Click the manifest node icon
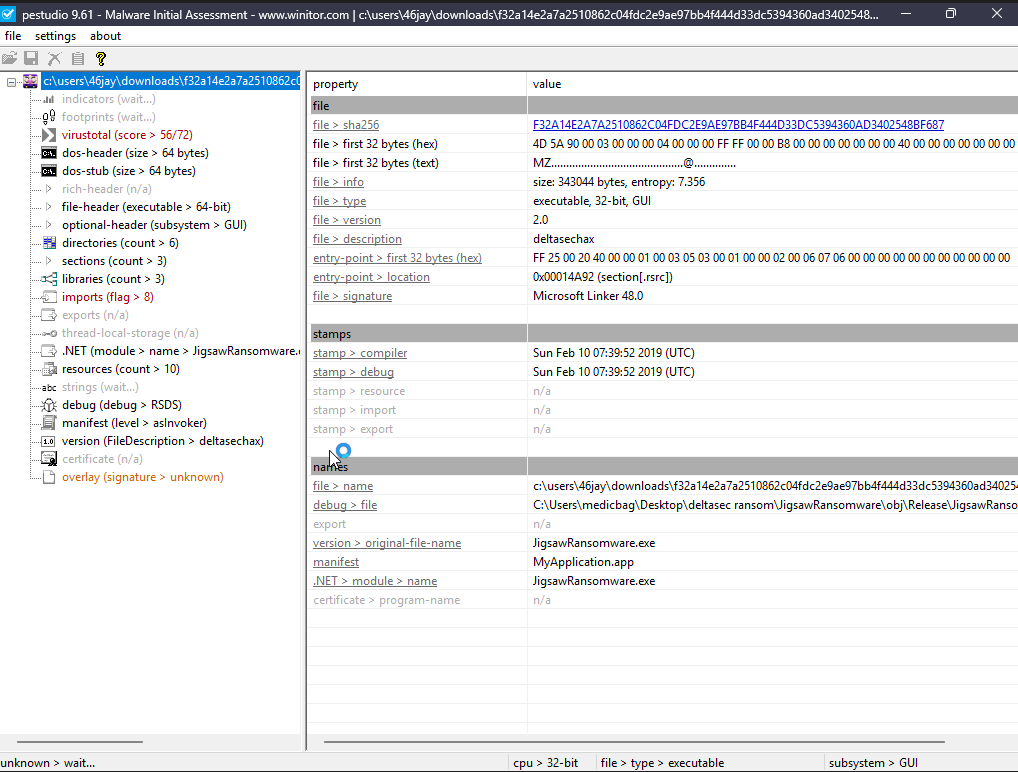 49,423
